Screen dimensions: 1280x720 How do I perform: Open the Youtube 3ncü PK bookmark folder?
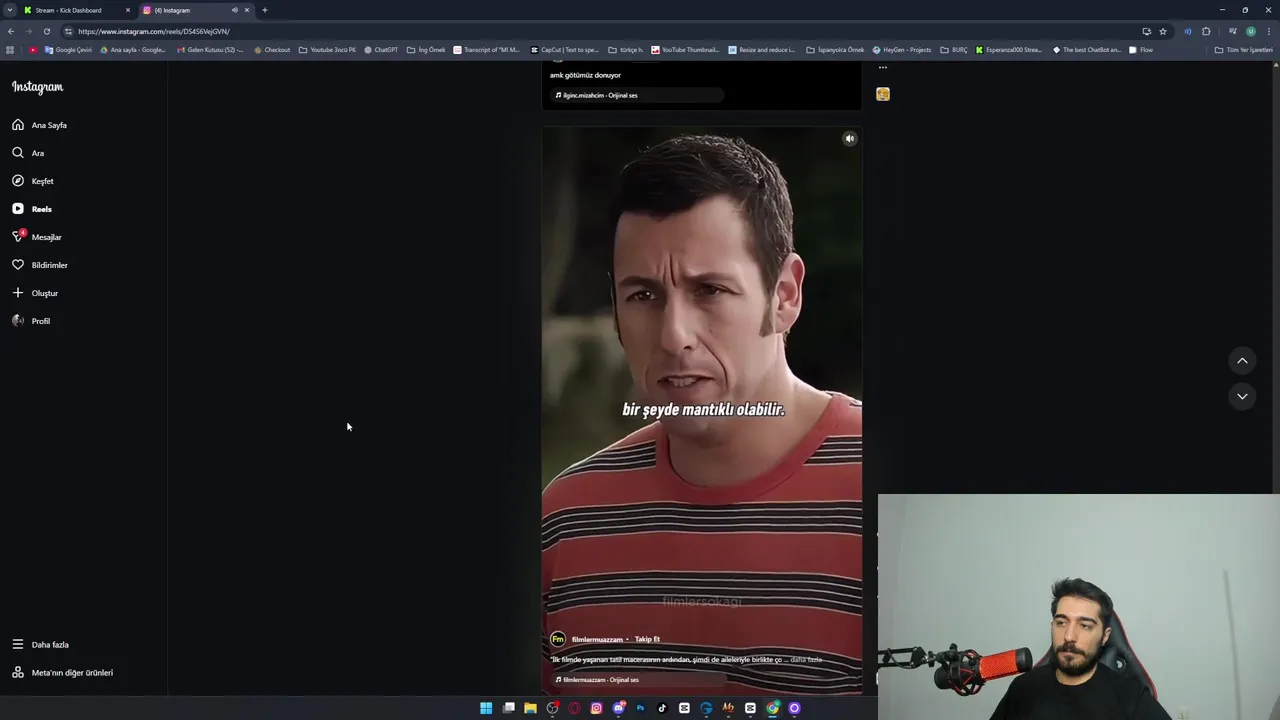pos(327,50)
